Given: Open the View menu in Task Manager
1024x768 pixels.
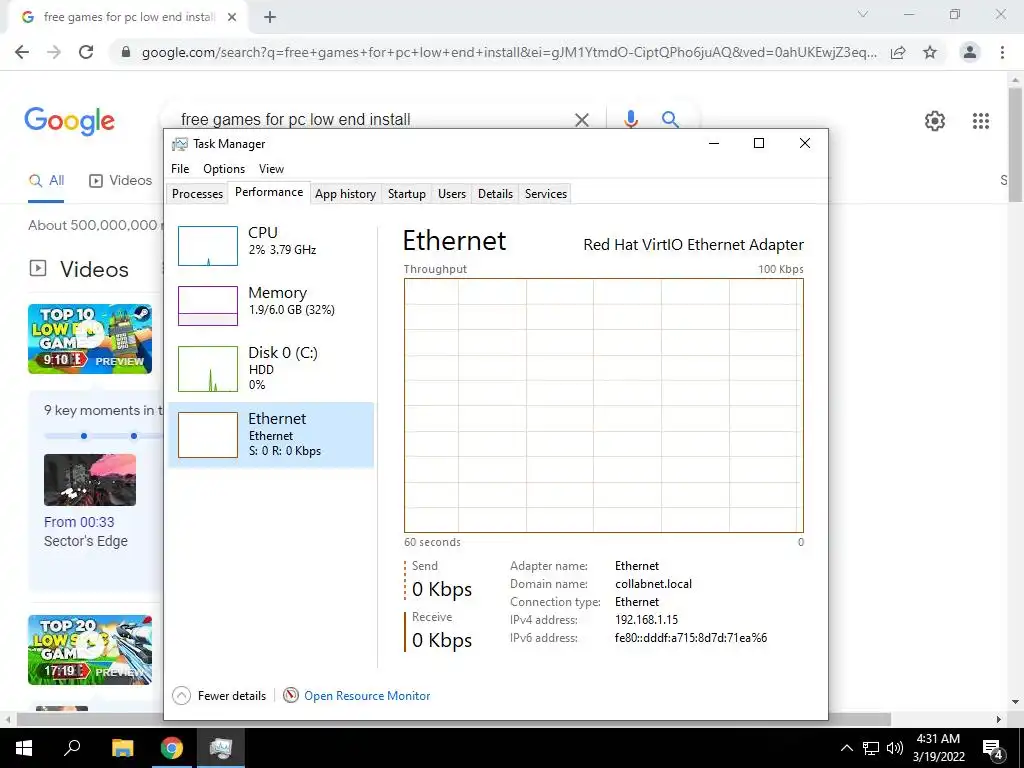Looking at the screenshot, I should point(271,168).
